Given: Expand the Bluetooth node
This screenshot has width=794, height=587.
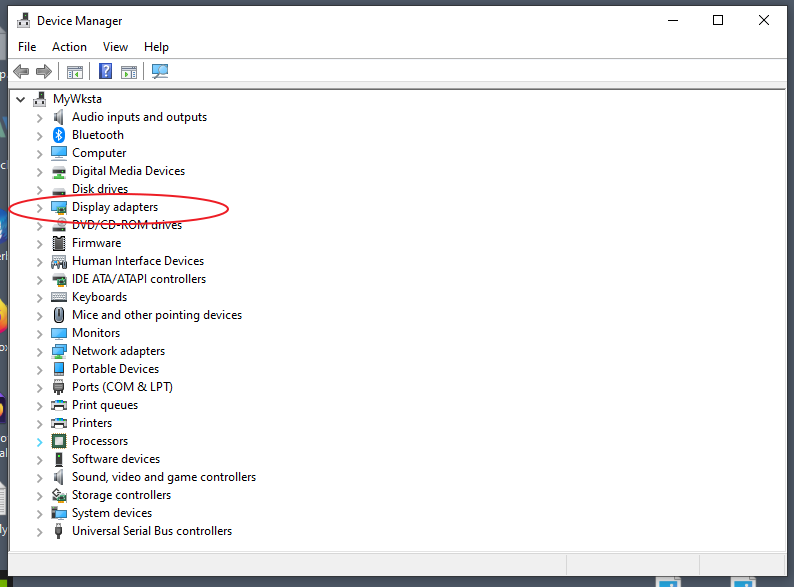Looking at the screenshot, I should pyautogui.click(x=39, y=136).
